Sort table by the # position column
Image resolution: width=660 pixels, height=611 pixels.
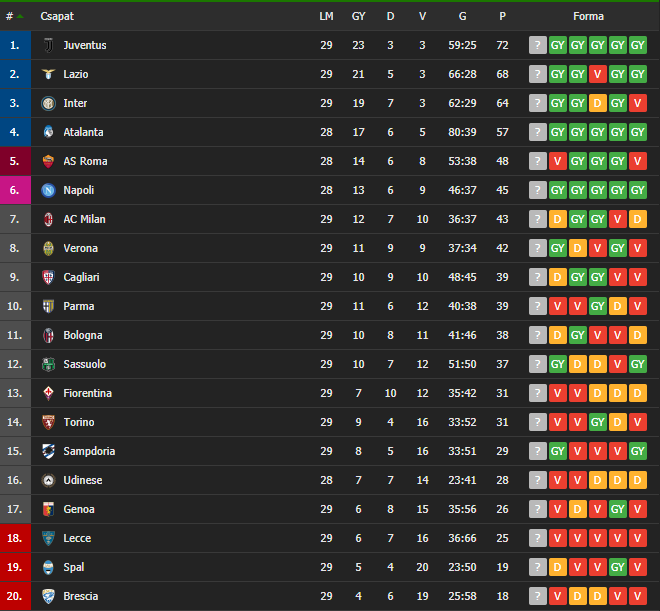coord(11,16)
